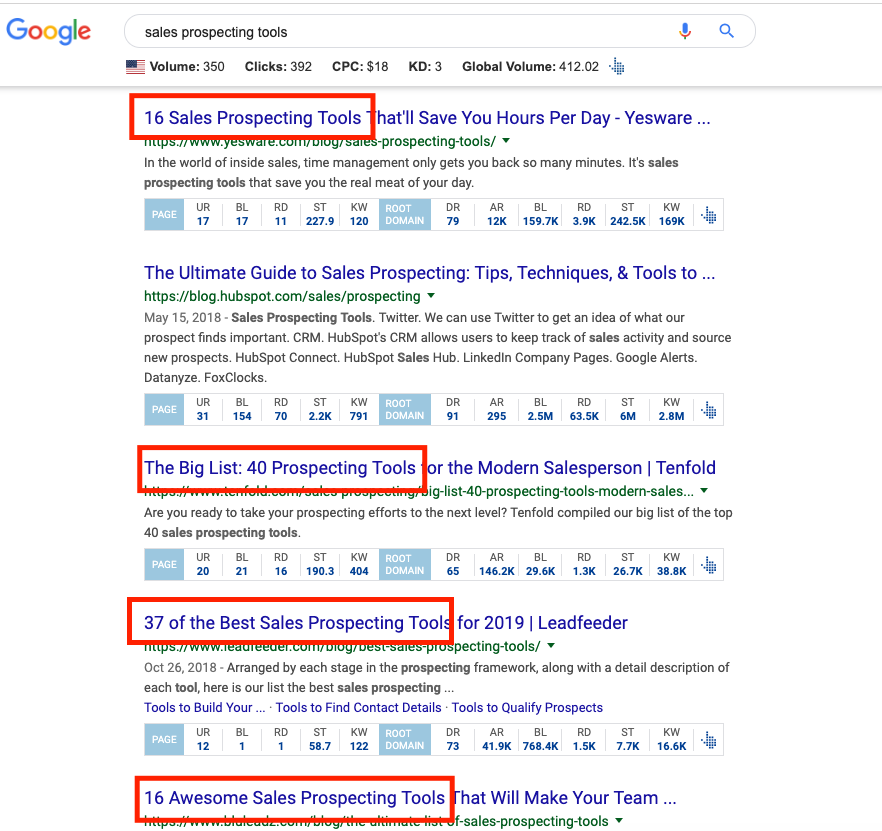Click the CPC: $18 metric
882x831 pixels.
point(360,67)
